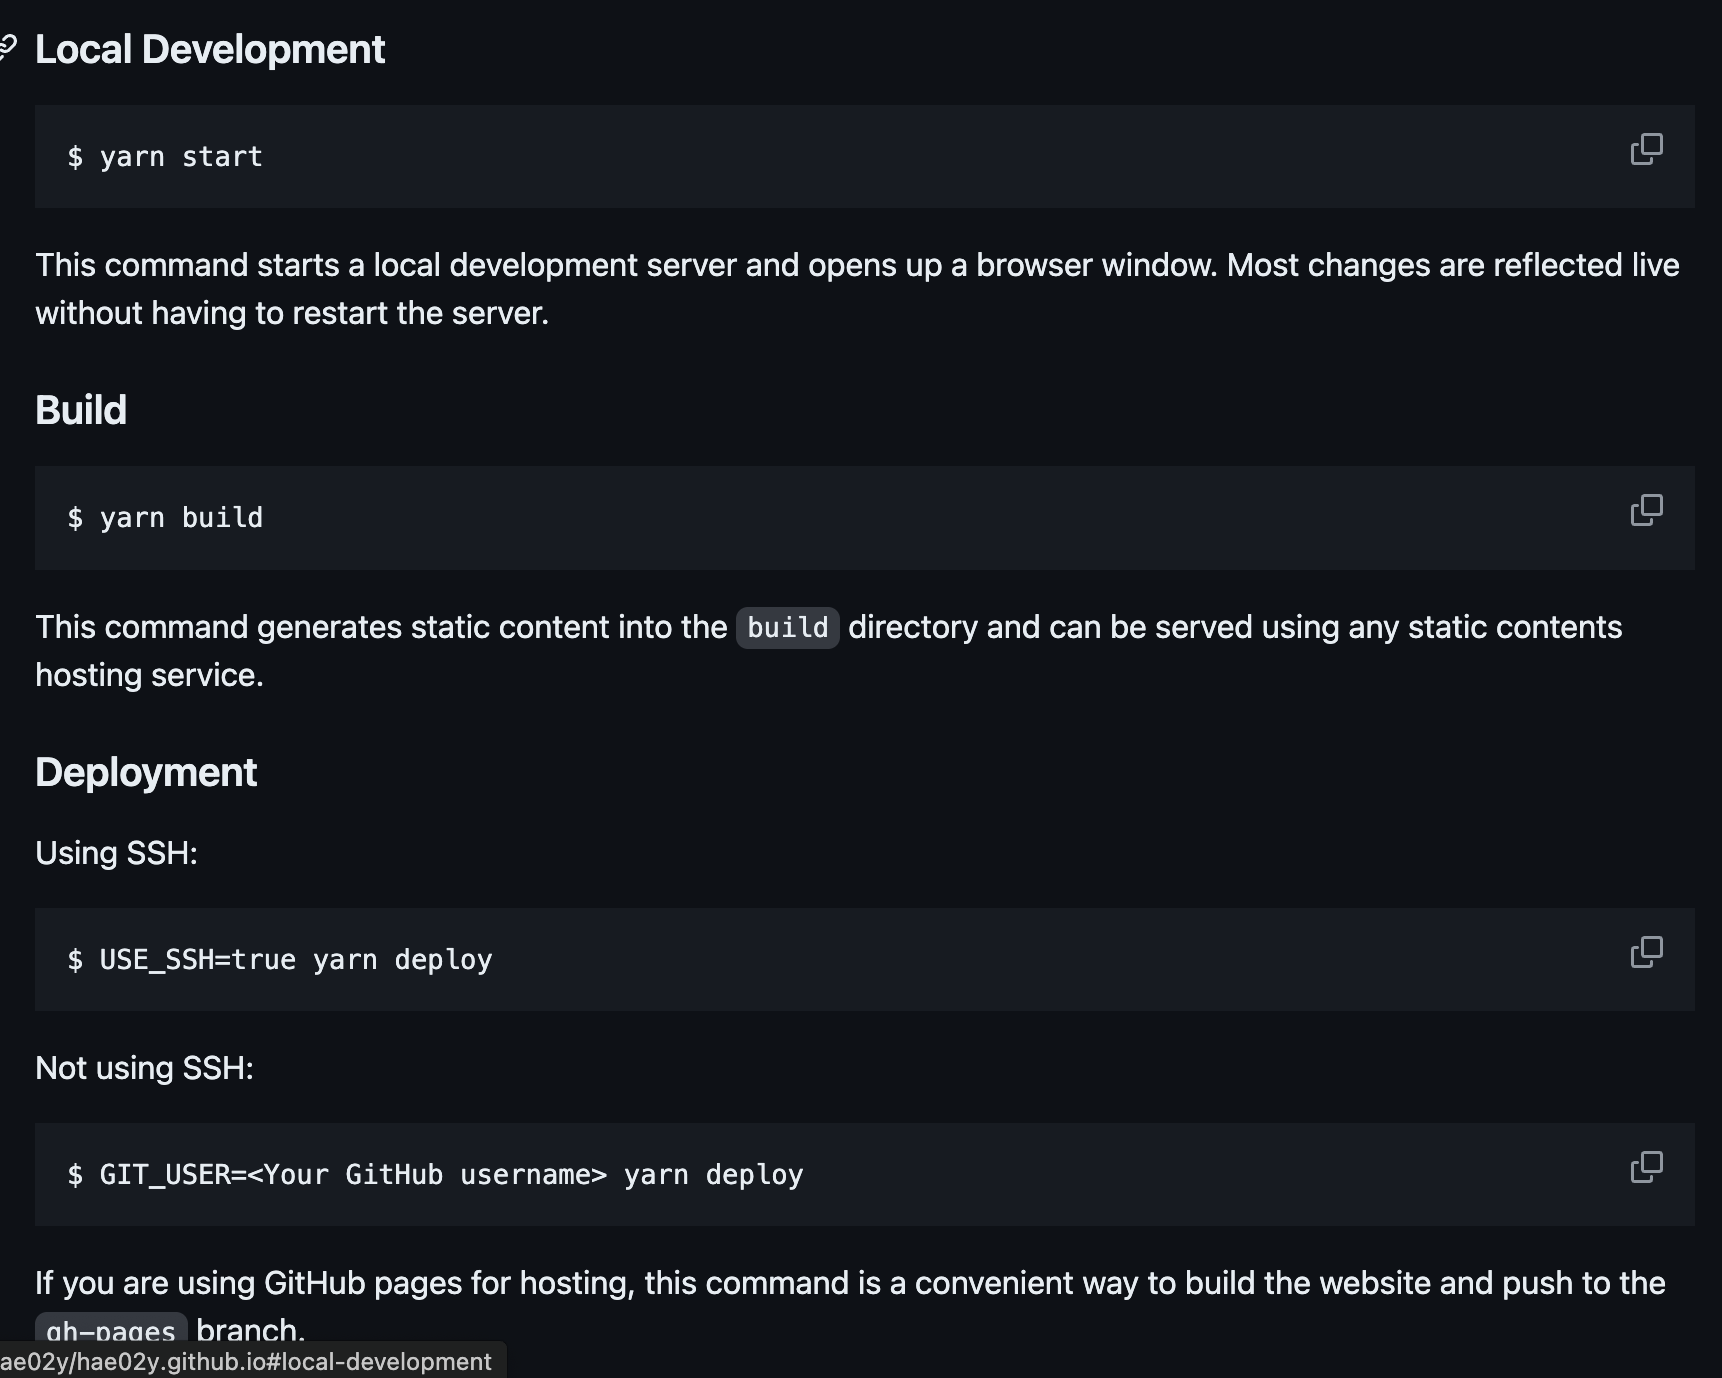Screen dimensions: 1722x1378
Task: Copy the USE_SSH=true deploy command
Action: [x=1646, y=953]
